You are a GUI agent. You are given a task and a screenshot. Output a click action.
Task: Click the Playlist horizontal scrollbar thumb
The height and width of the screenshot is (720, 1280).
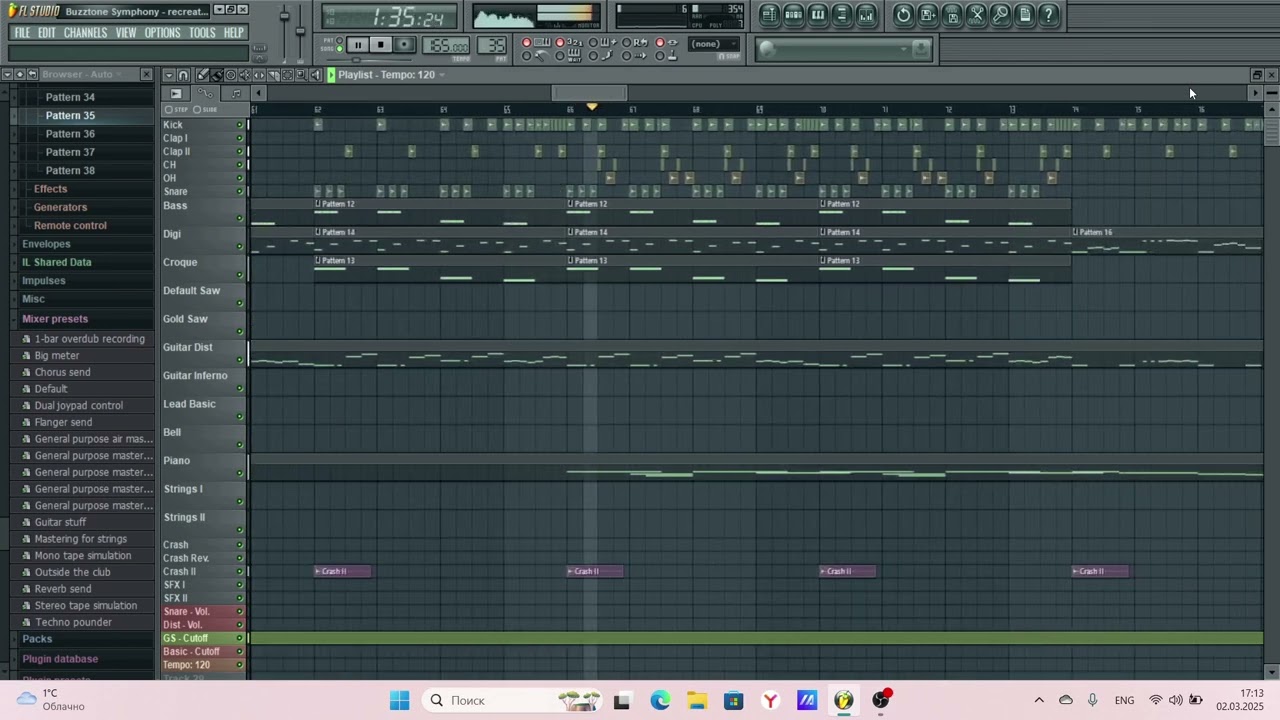[590, 93]
